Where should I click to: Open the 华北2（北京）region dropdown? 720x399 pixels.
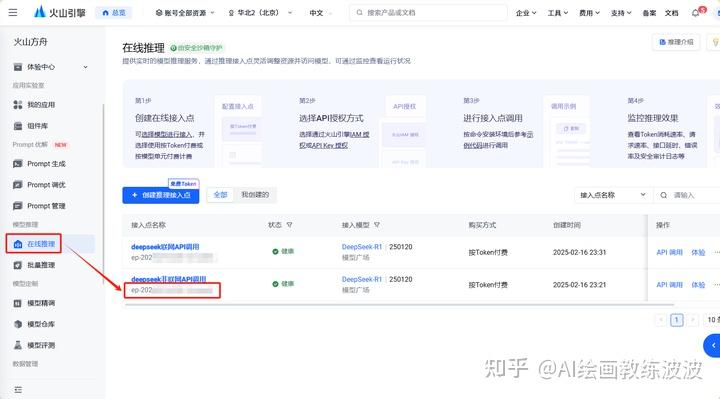point(260,13)
